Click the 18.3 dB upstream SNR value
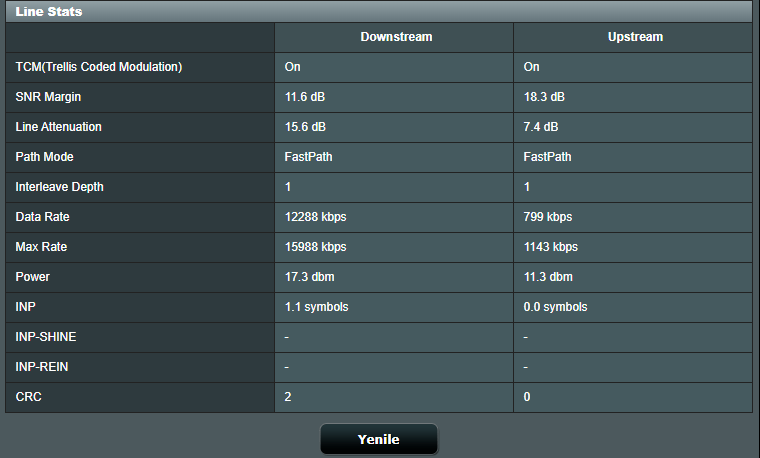The height and width of the screenshot is (458, 760). point(544,97)
